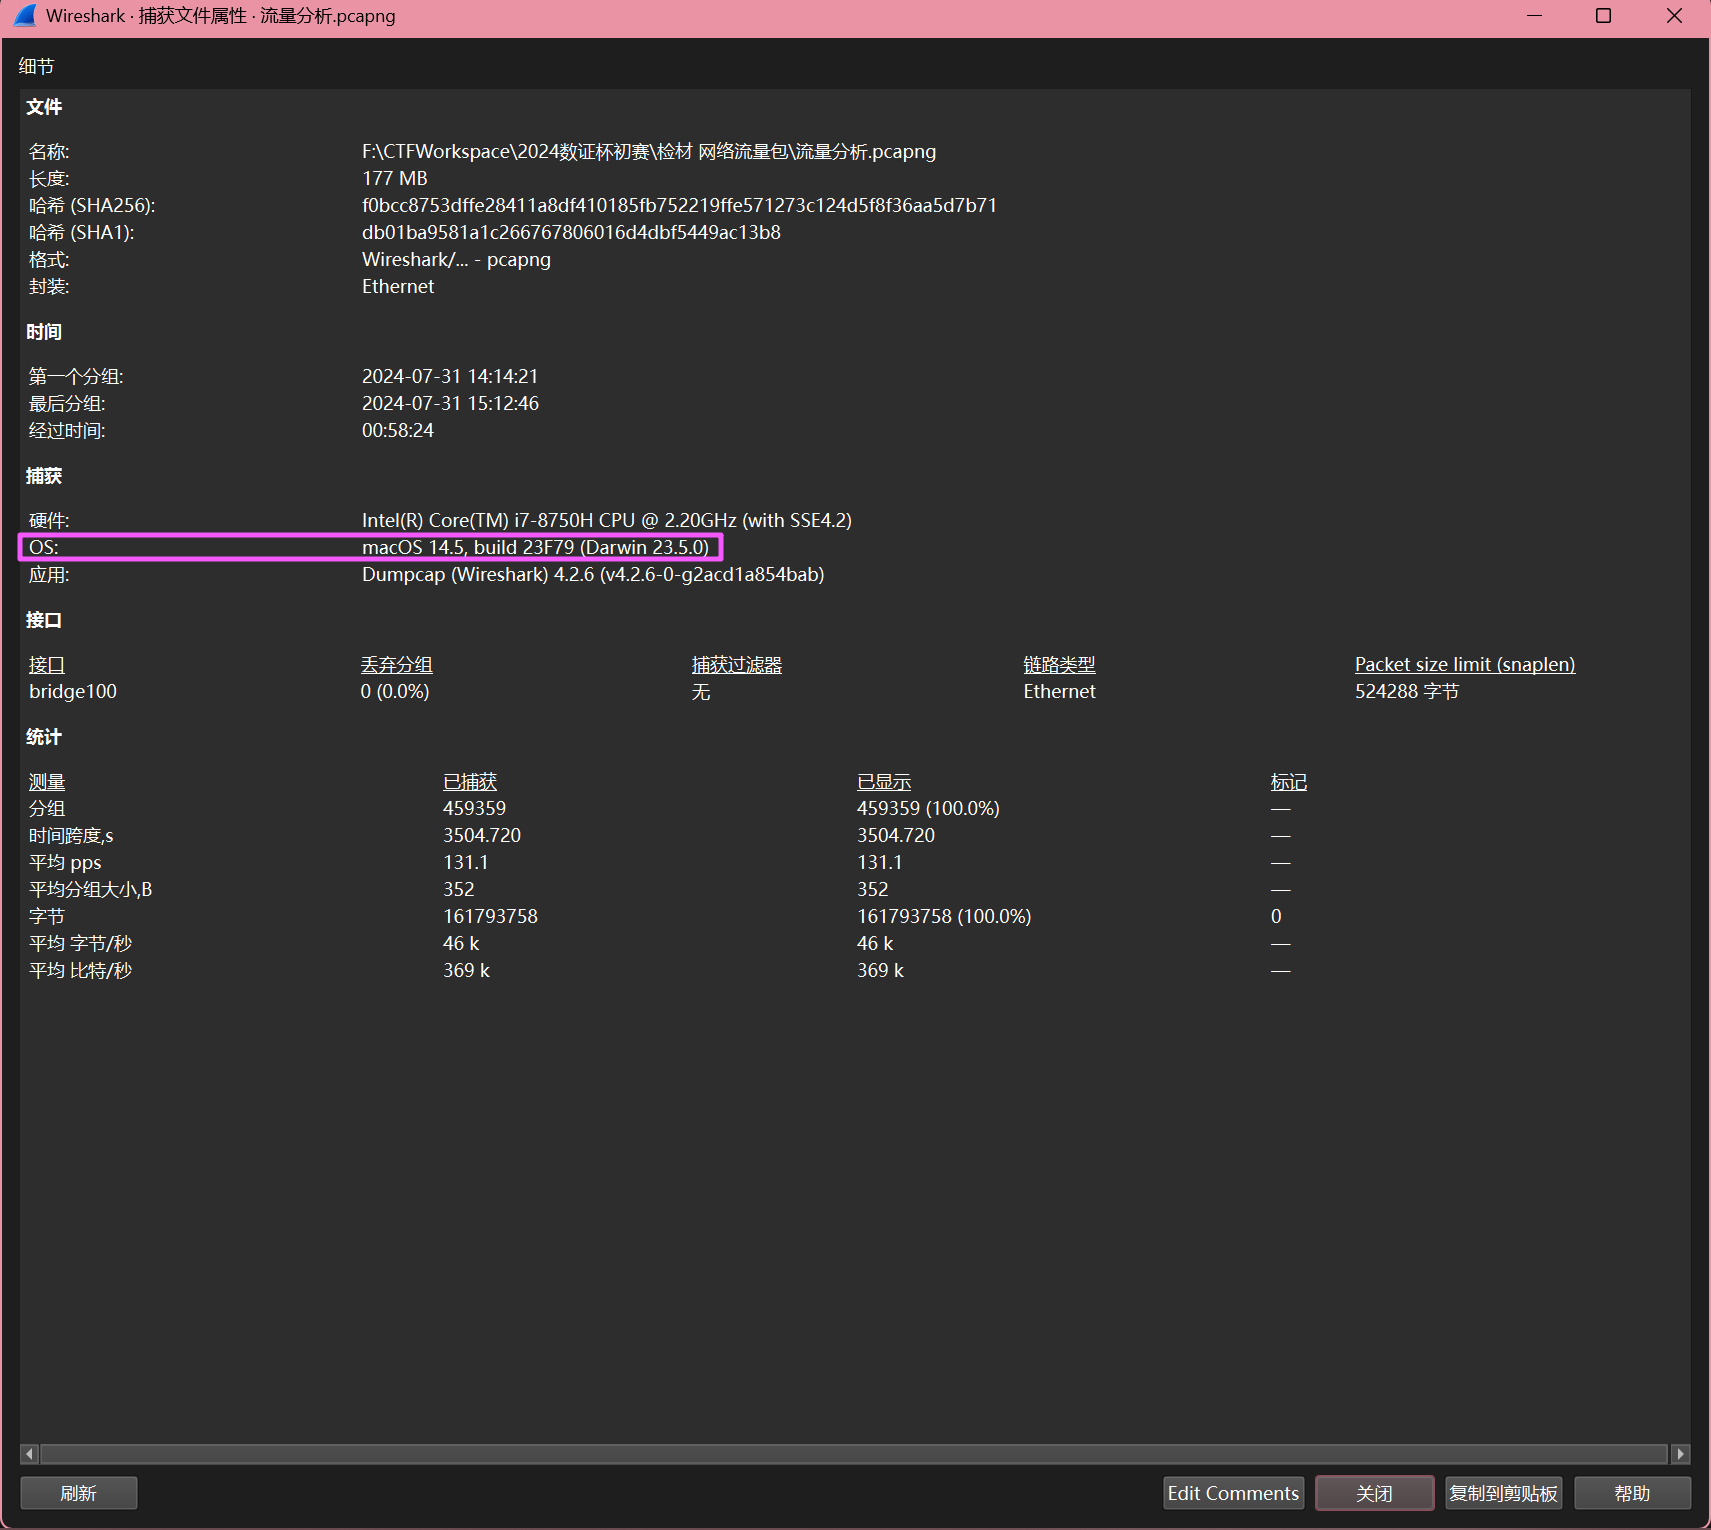Screen dimensions: 1711x1530
Task: Click Packet size limit (snaplen) header
Action: (x=1465, y=665)
